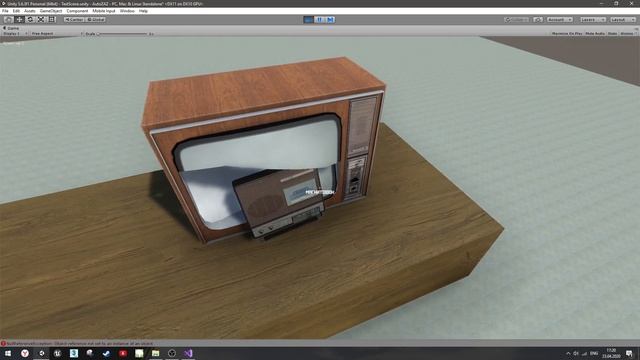This screenshot has height=360, width=640.
Task: Open File Explorer from the taskbar
Action: pyautogui.click(x=155, y=353)
